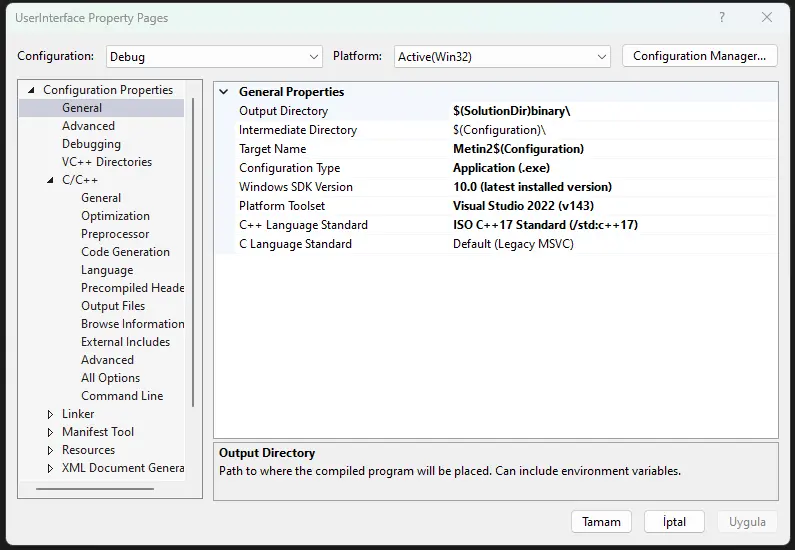Image resolution: width=795 pixels, height=550 pixels.
Task: Open the Code Generation page under C/C++
Action: (x=125, y=252)
